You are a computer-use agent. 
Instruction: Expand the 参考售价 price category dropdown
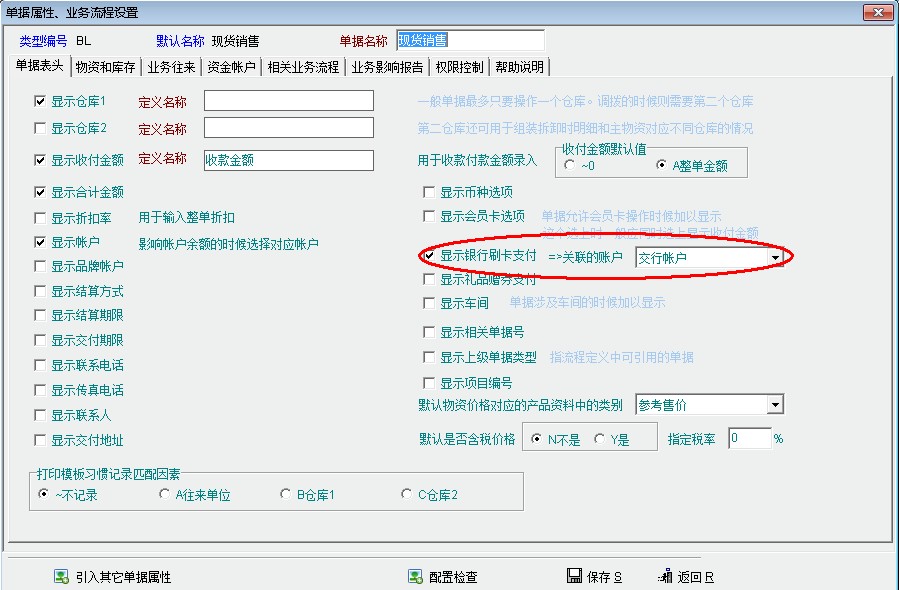pyautogui.click(x=775, y=405)
